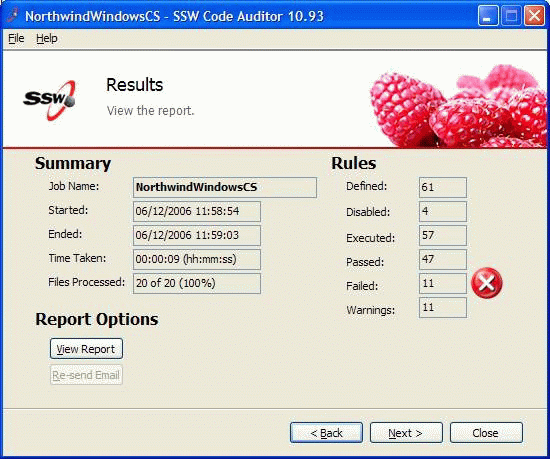Proceed with the Next button

tap(406, 433)
